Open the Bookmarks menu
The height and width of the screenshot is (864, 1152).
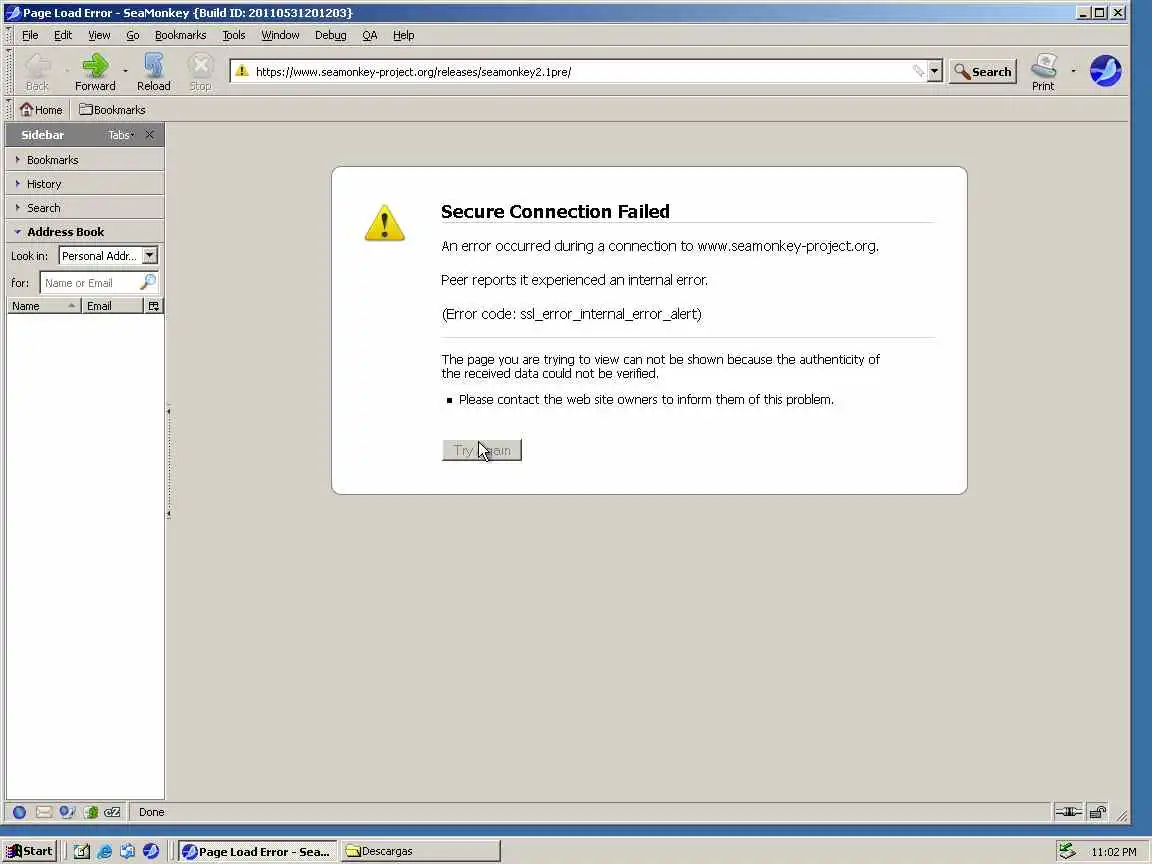180,35
